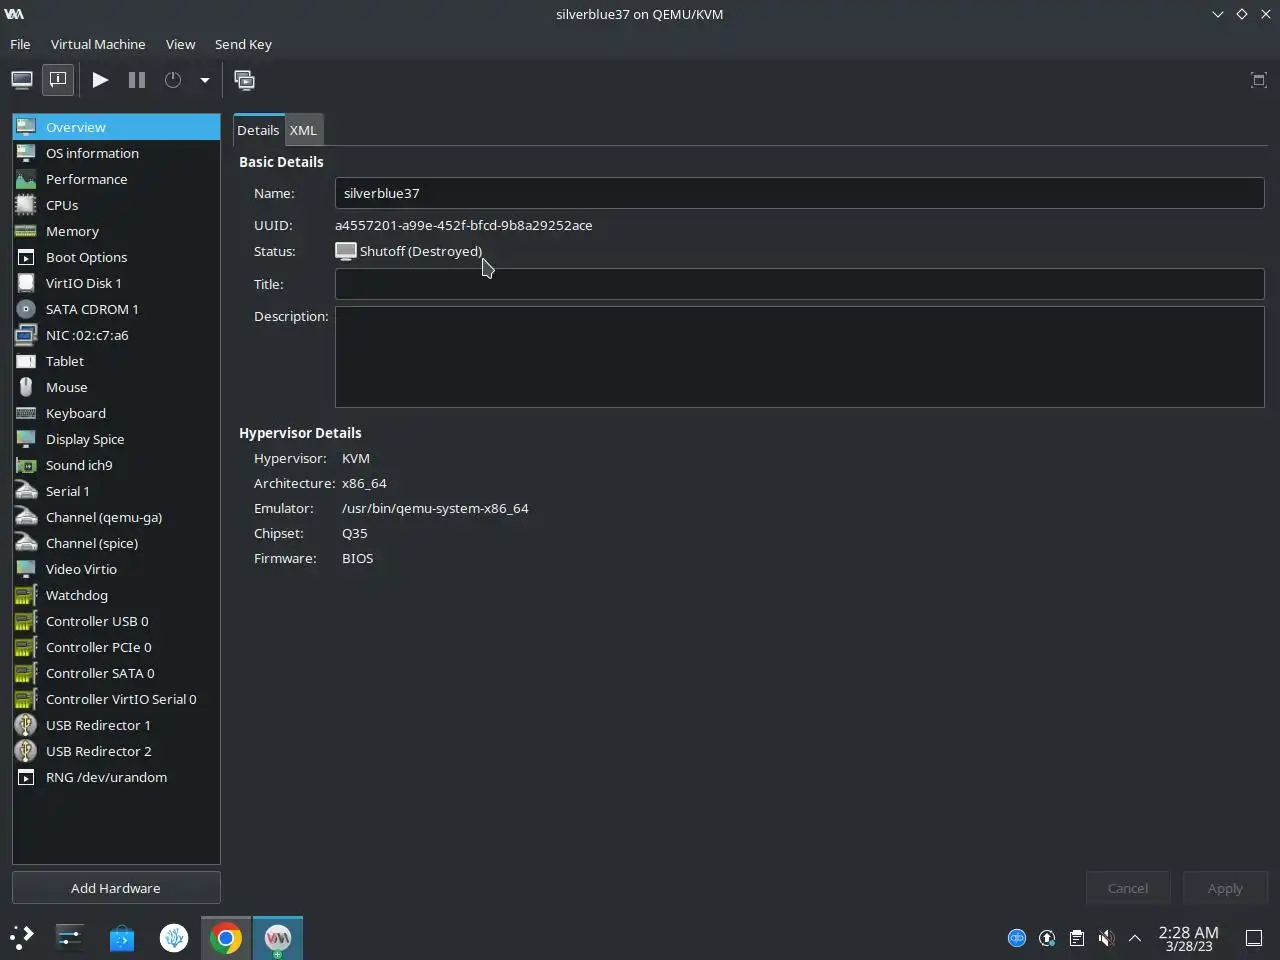
Task: Open the clipboard tray icon
Action: pos(1076,938)
